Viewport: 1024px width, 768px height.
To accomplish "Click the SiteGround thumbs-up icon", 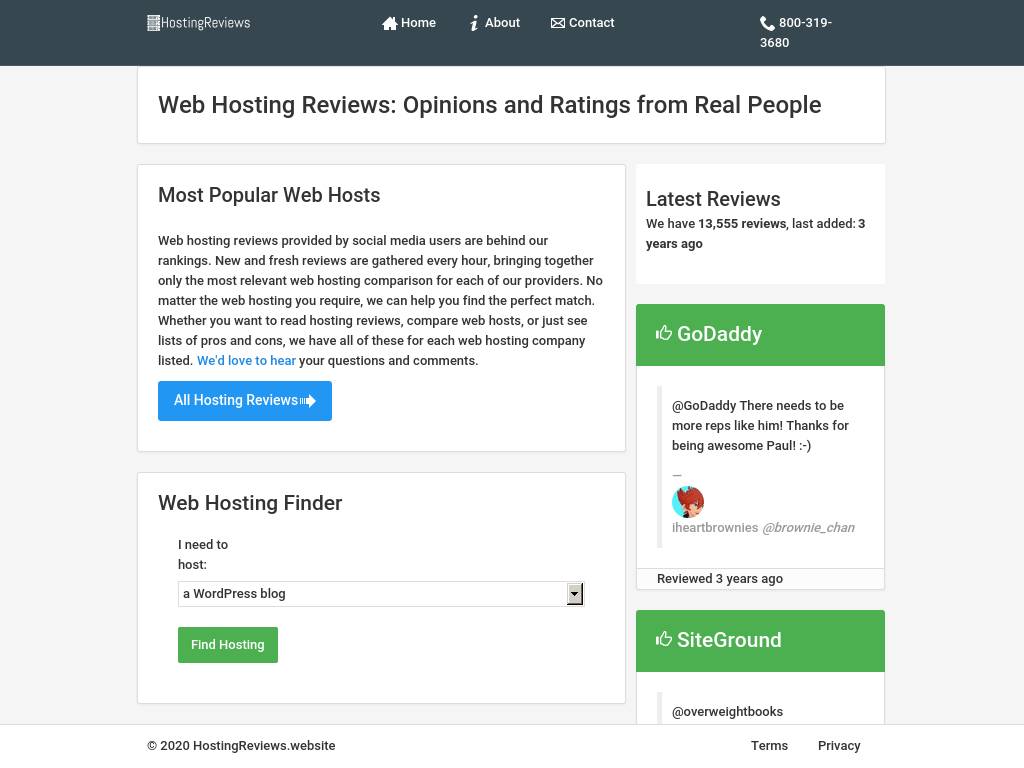I will (x=664, y=639).
